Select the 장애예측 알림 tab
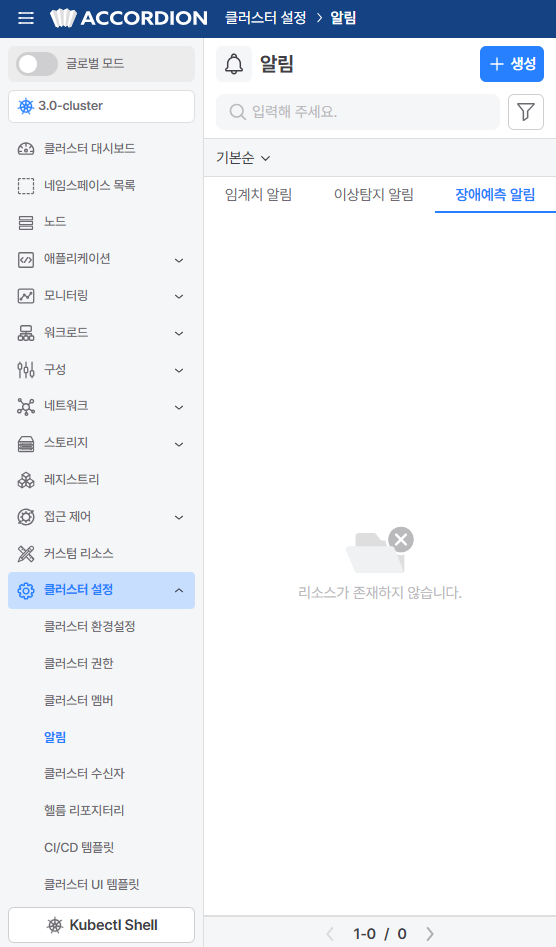Screen dimensions: 556x947 pos(495,195)
